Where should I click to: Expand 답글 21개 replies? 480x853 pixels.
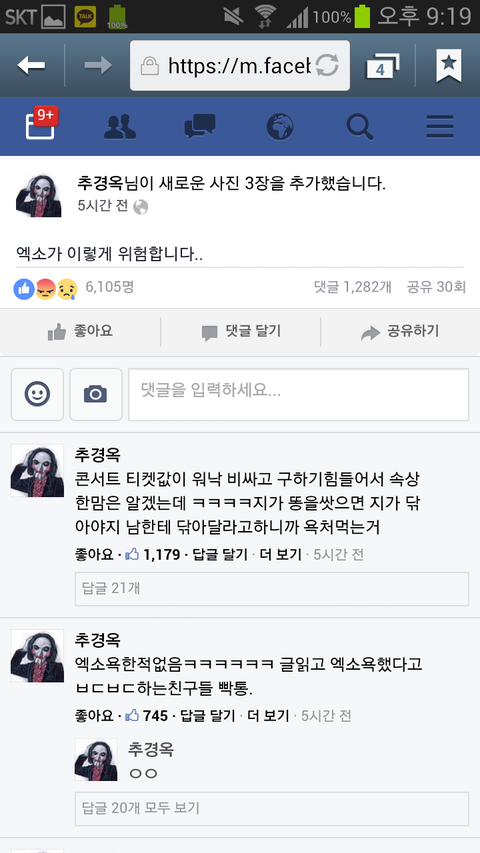coord(272,589)
